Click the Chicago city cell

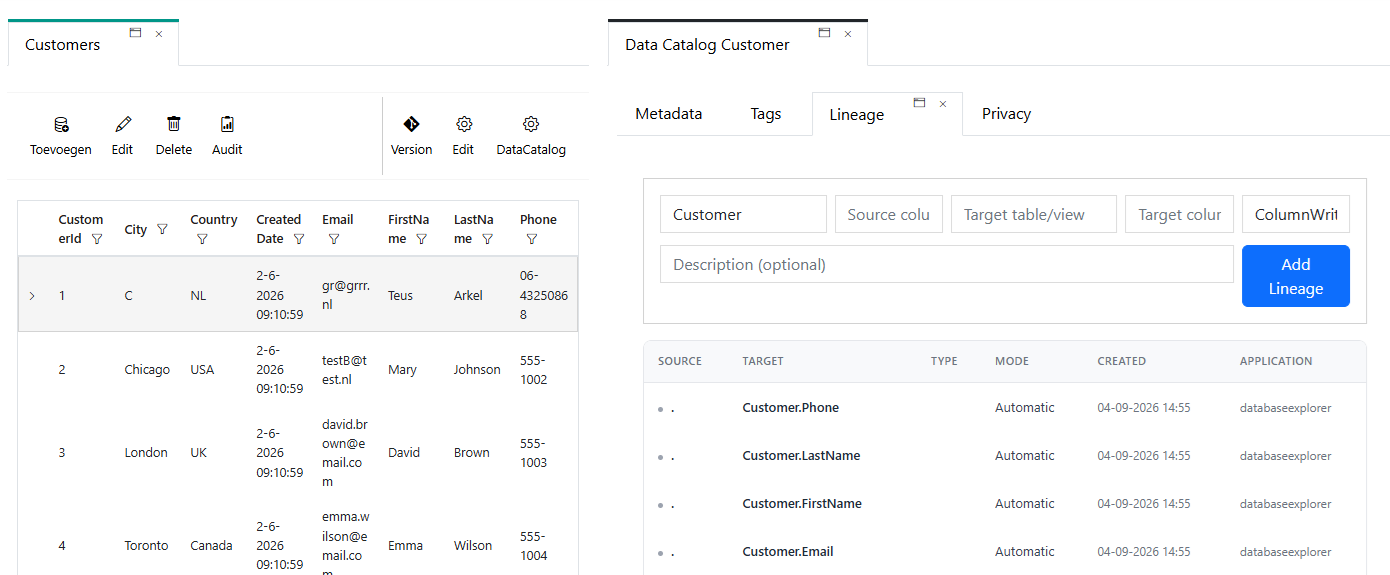147,370
